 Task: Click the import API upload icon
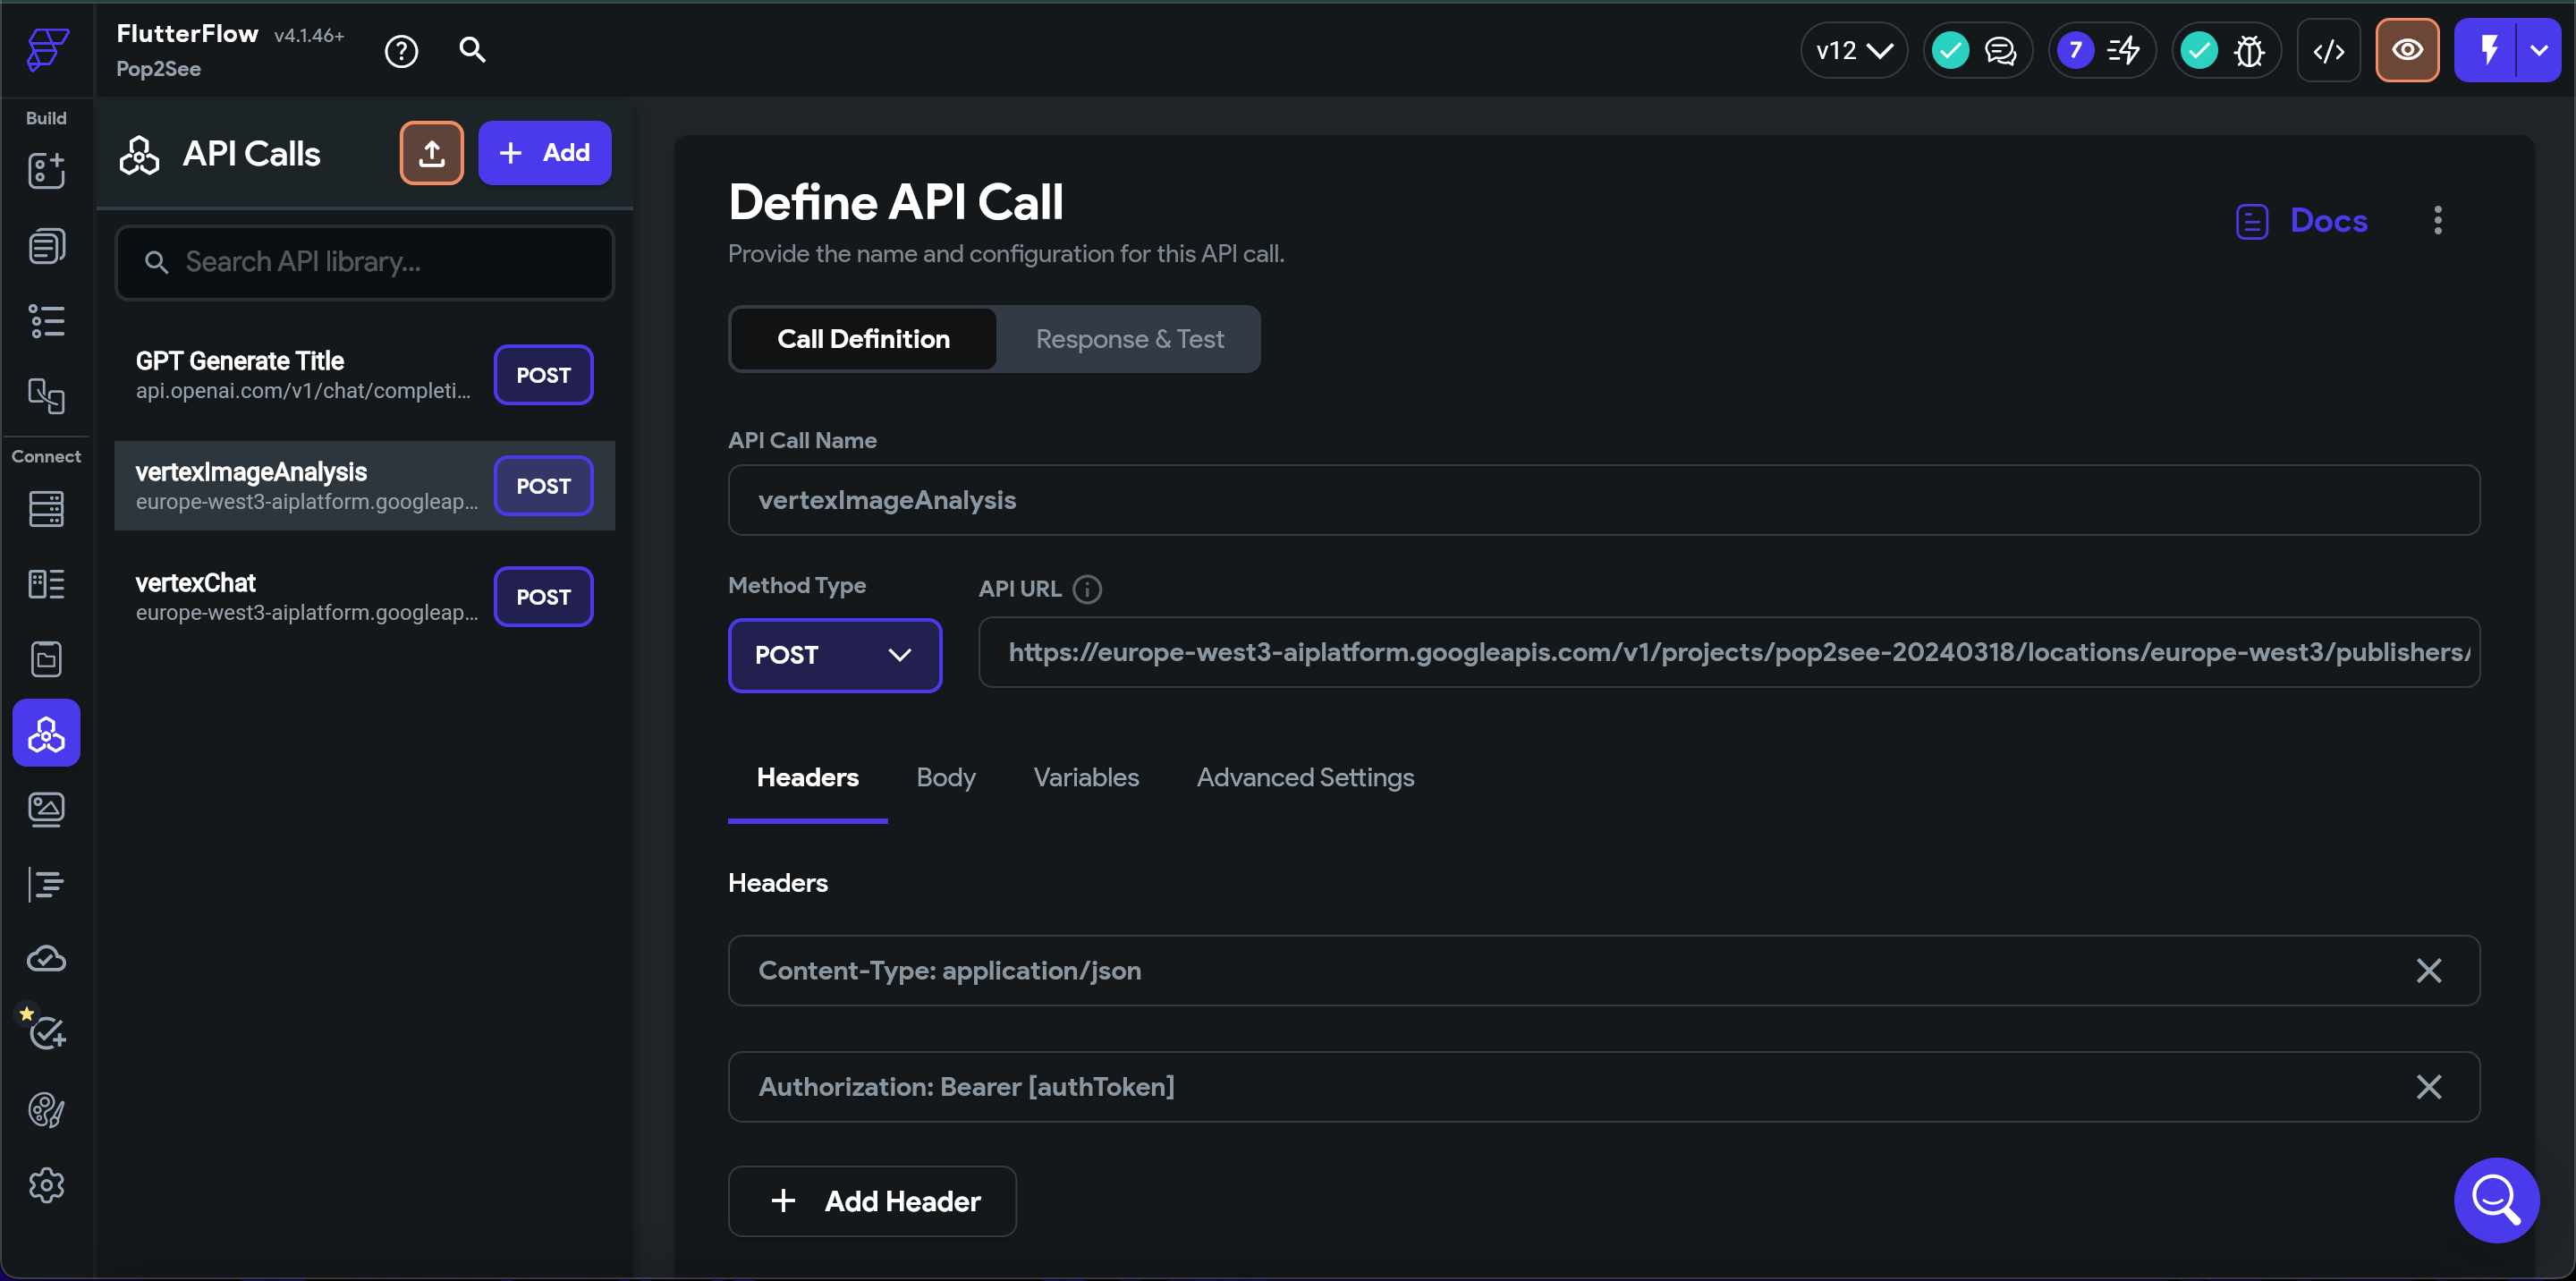pos(431,153)
